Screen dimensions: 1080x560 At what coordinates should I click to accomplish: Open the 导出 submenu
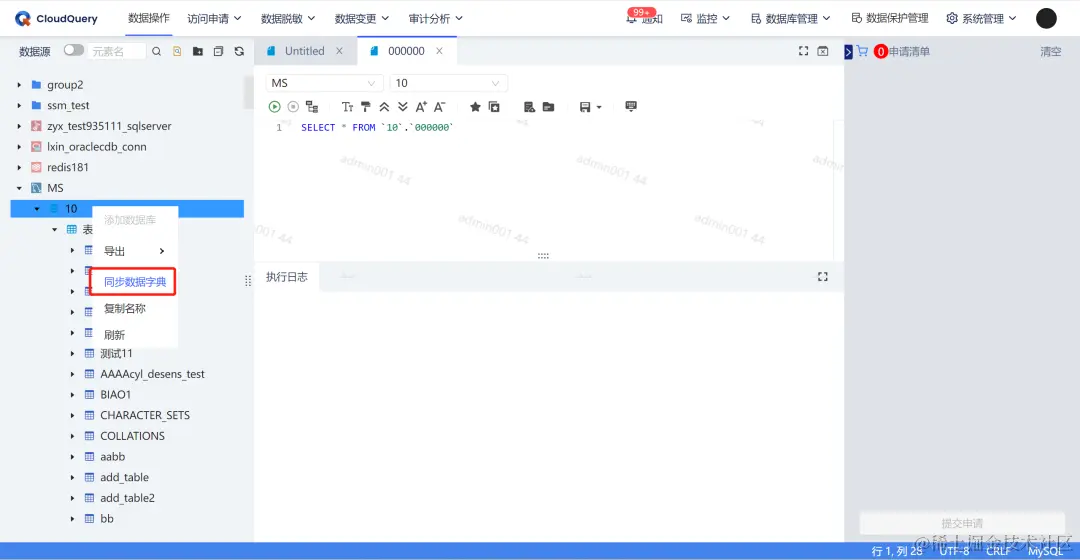click(x=135, y=251)
